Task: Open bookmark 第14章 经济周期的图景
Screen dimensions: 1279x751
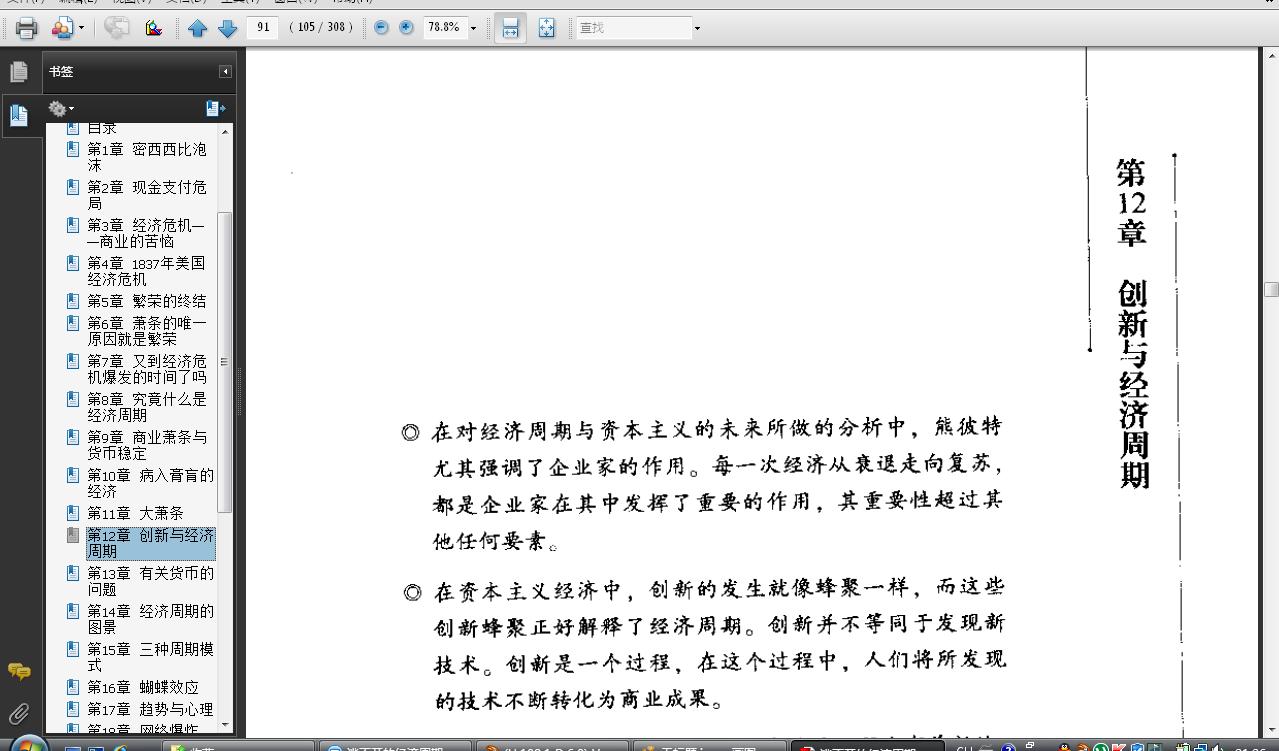Action: pyautogui.click(x=150, y=619)
